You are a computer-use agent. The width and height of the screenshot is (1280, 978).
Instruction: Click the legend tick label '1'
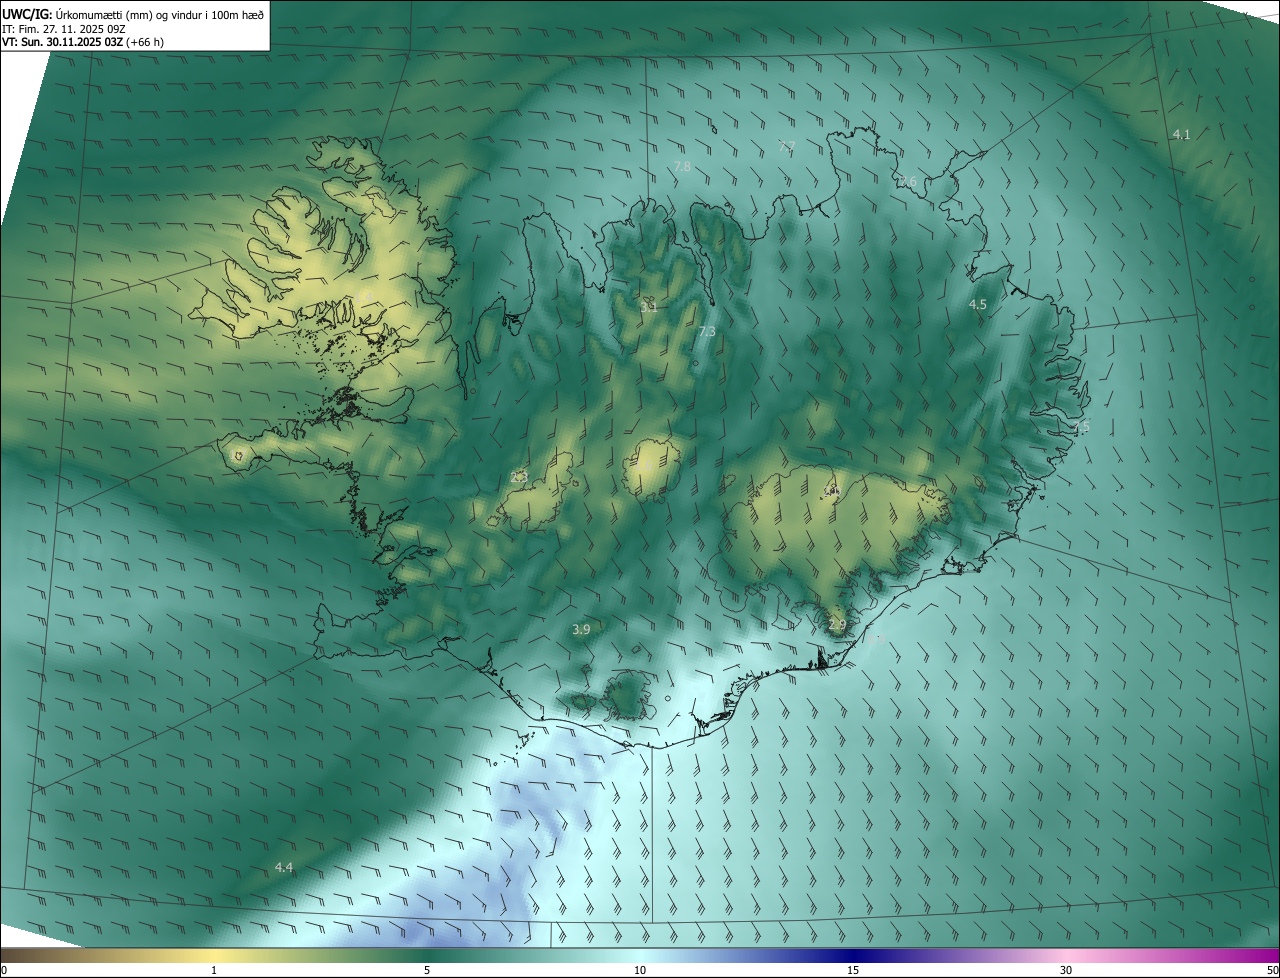point(214,970)
